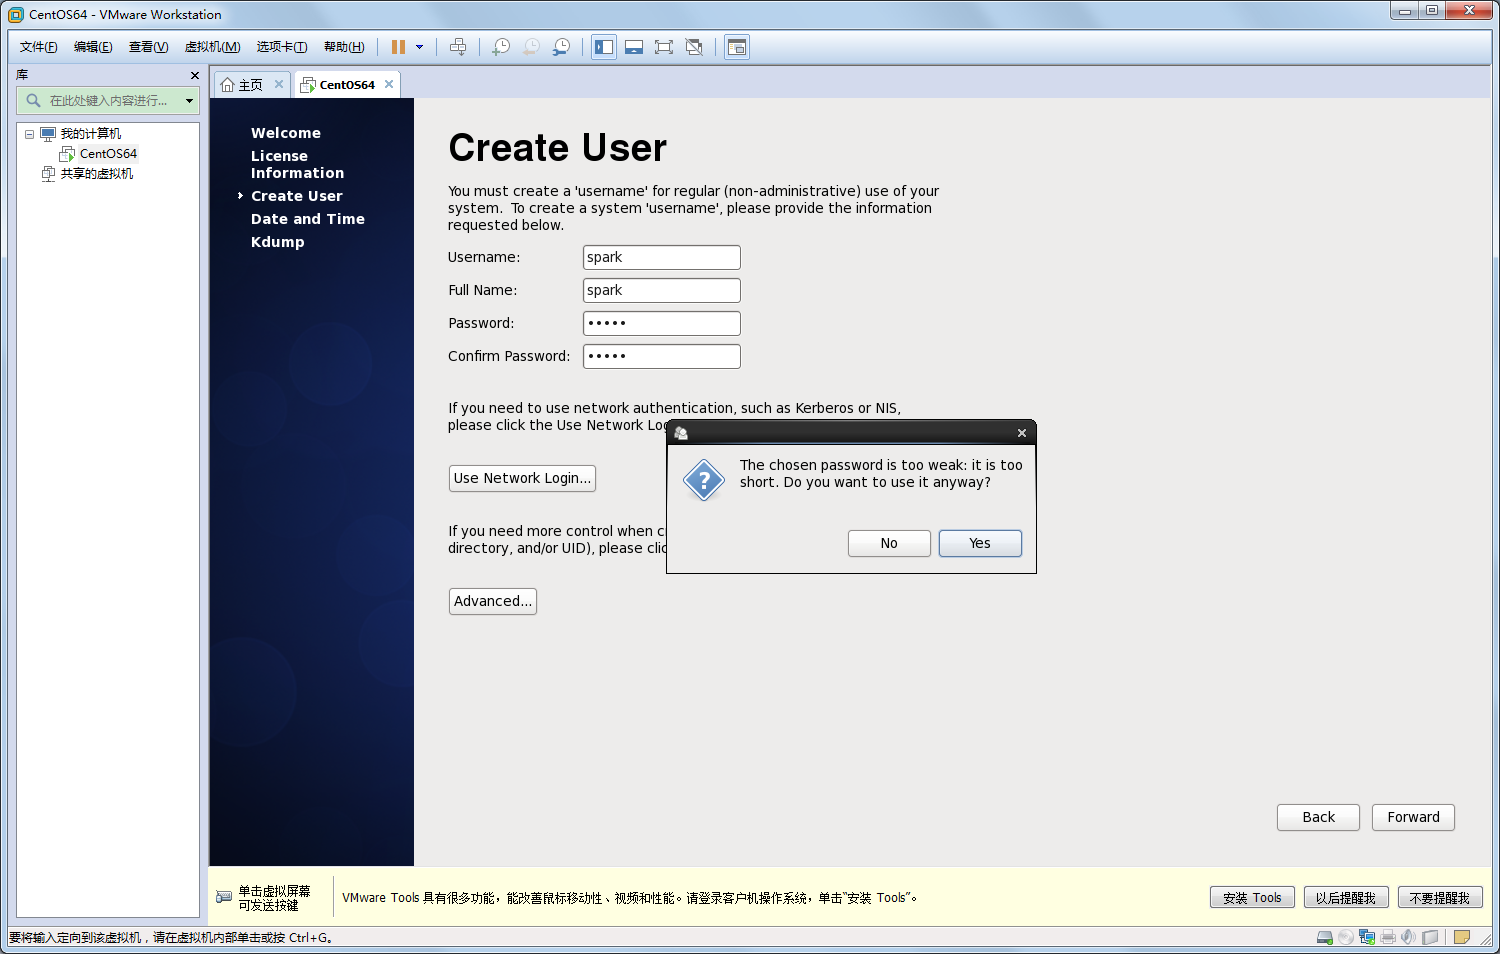Enter full screen mode icon
Screen dimensions: 1500x954
coord(664,47)
